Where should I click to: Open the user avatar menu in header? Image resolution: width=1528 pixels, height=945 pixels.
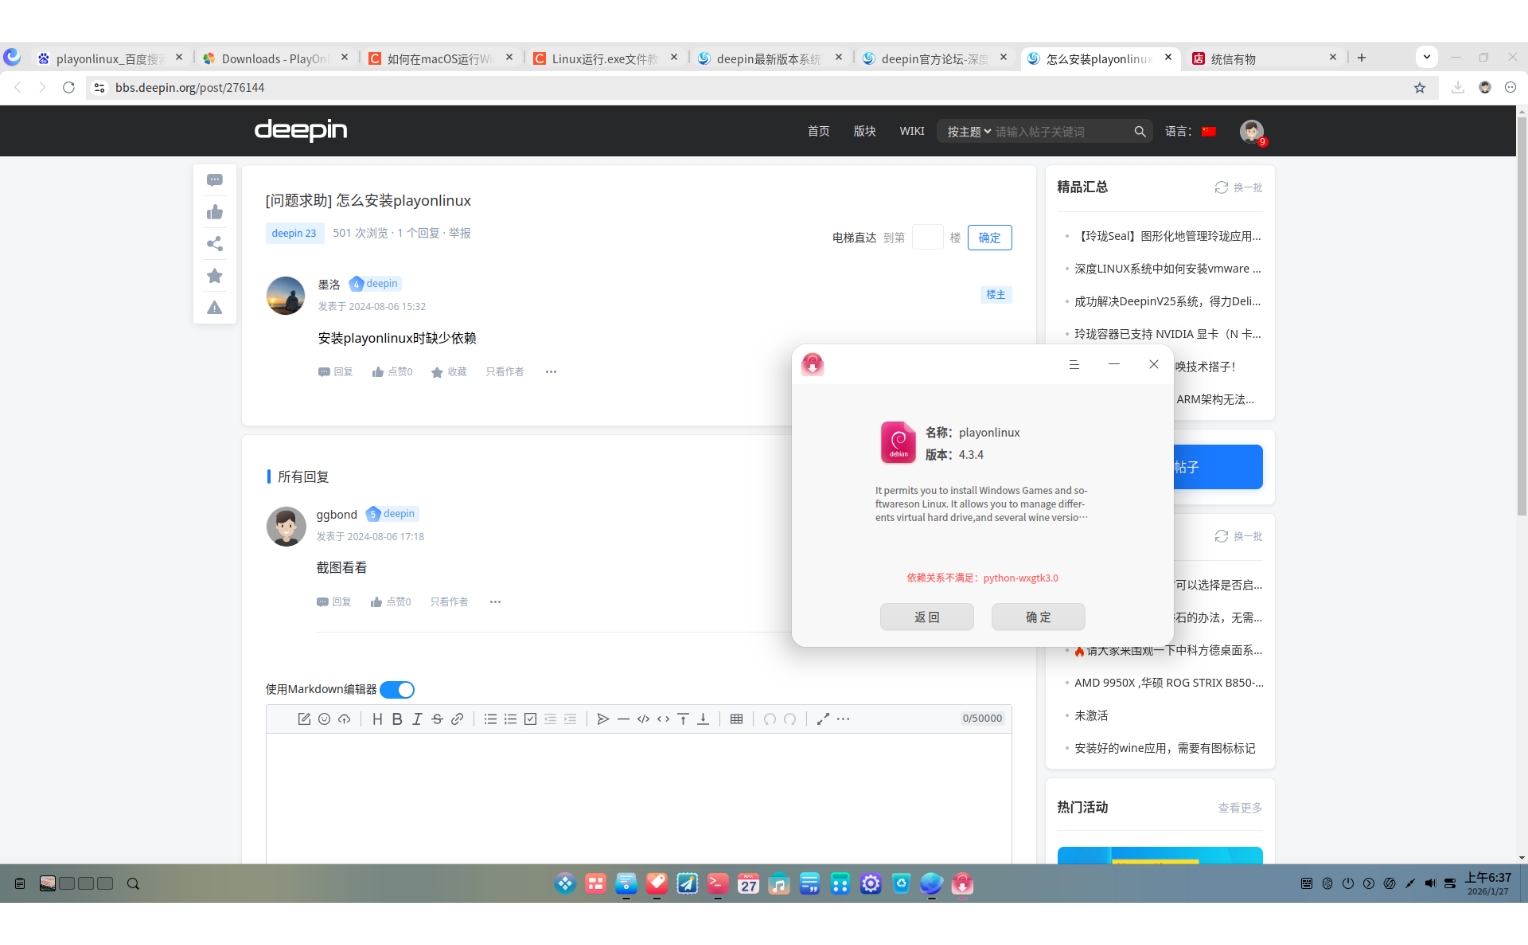pyautogui.click(x=1251, y=131)
